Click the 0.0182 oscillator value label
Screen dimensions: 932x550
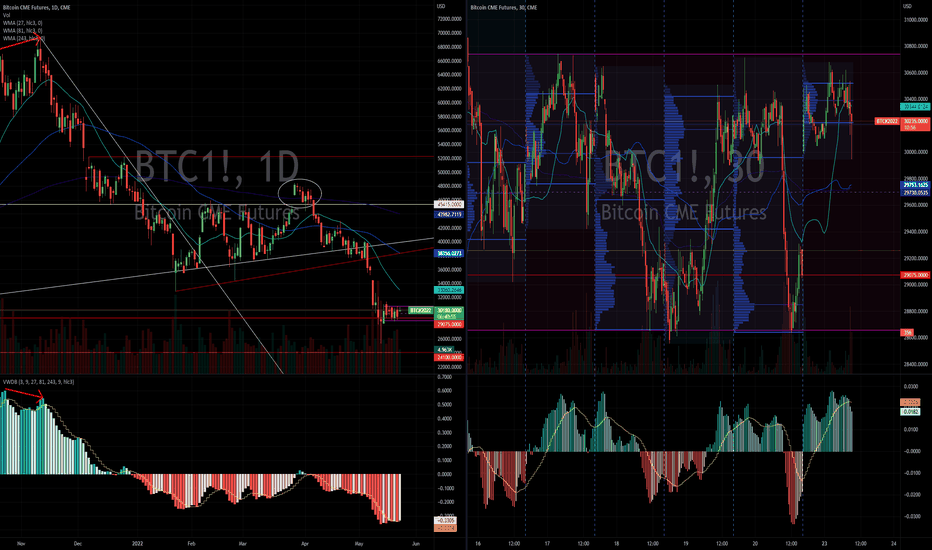pos(911,411)
